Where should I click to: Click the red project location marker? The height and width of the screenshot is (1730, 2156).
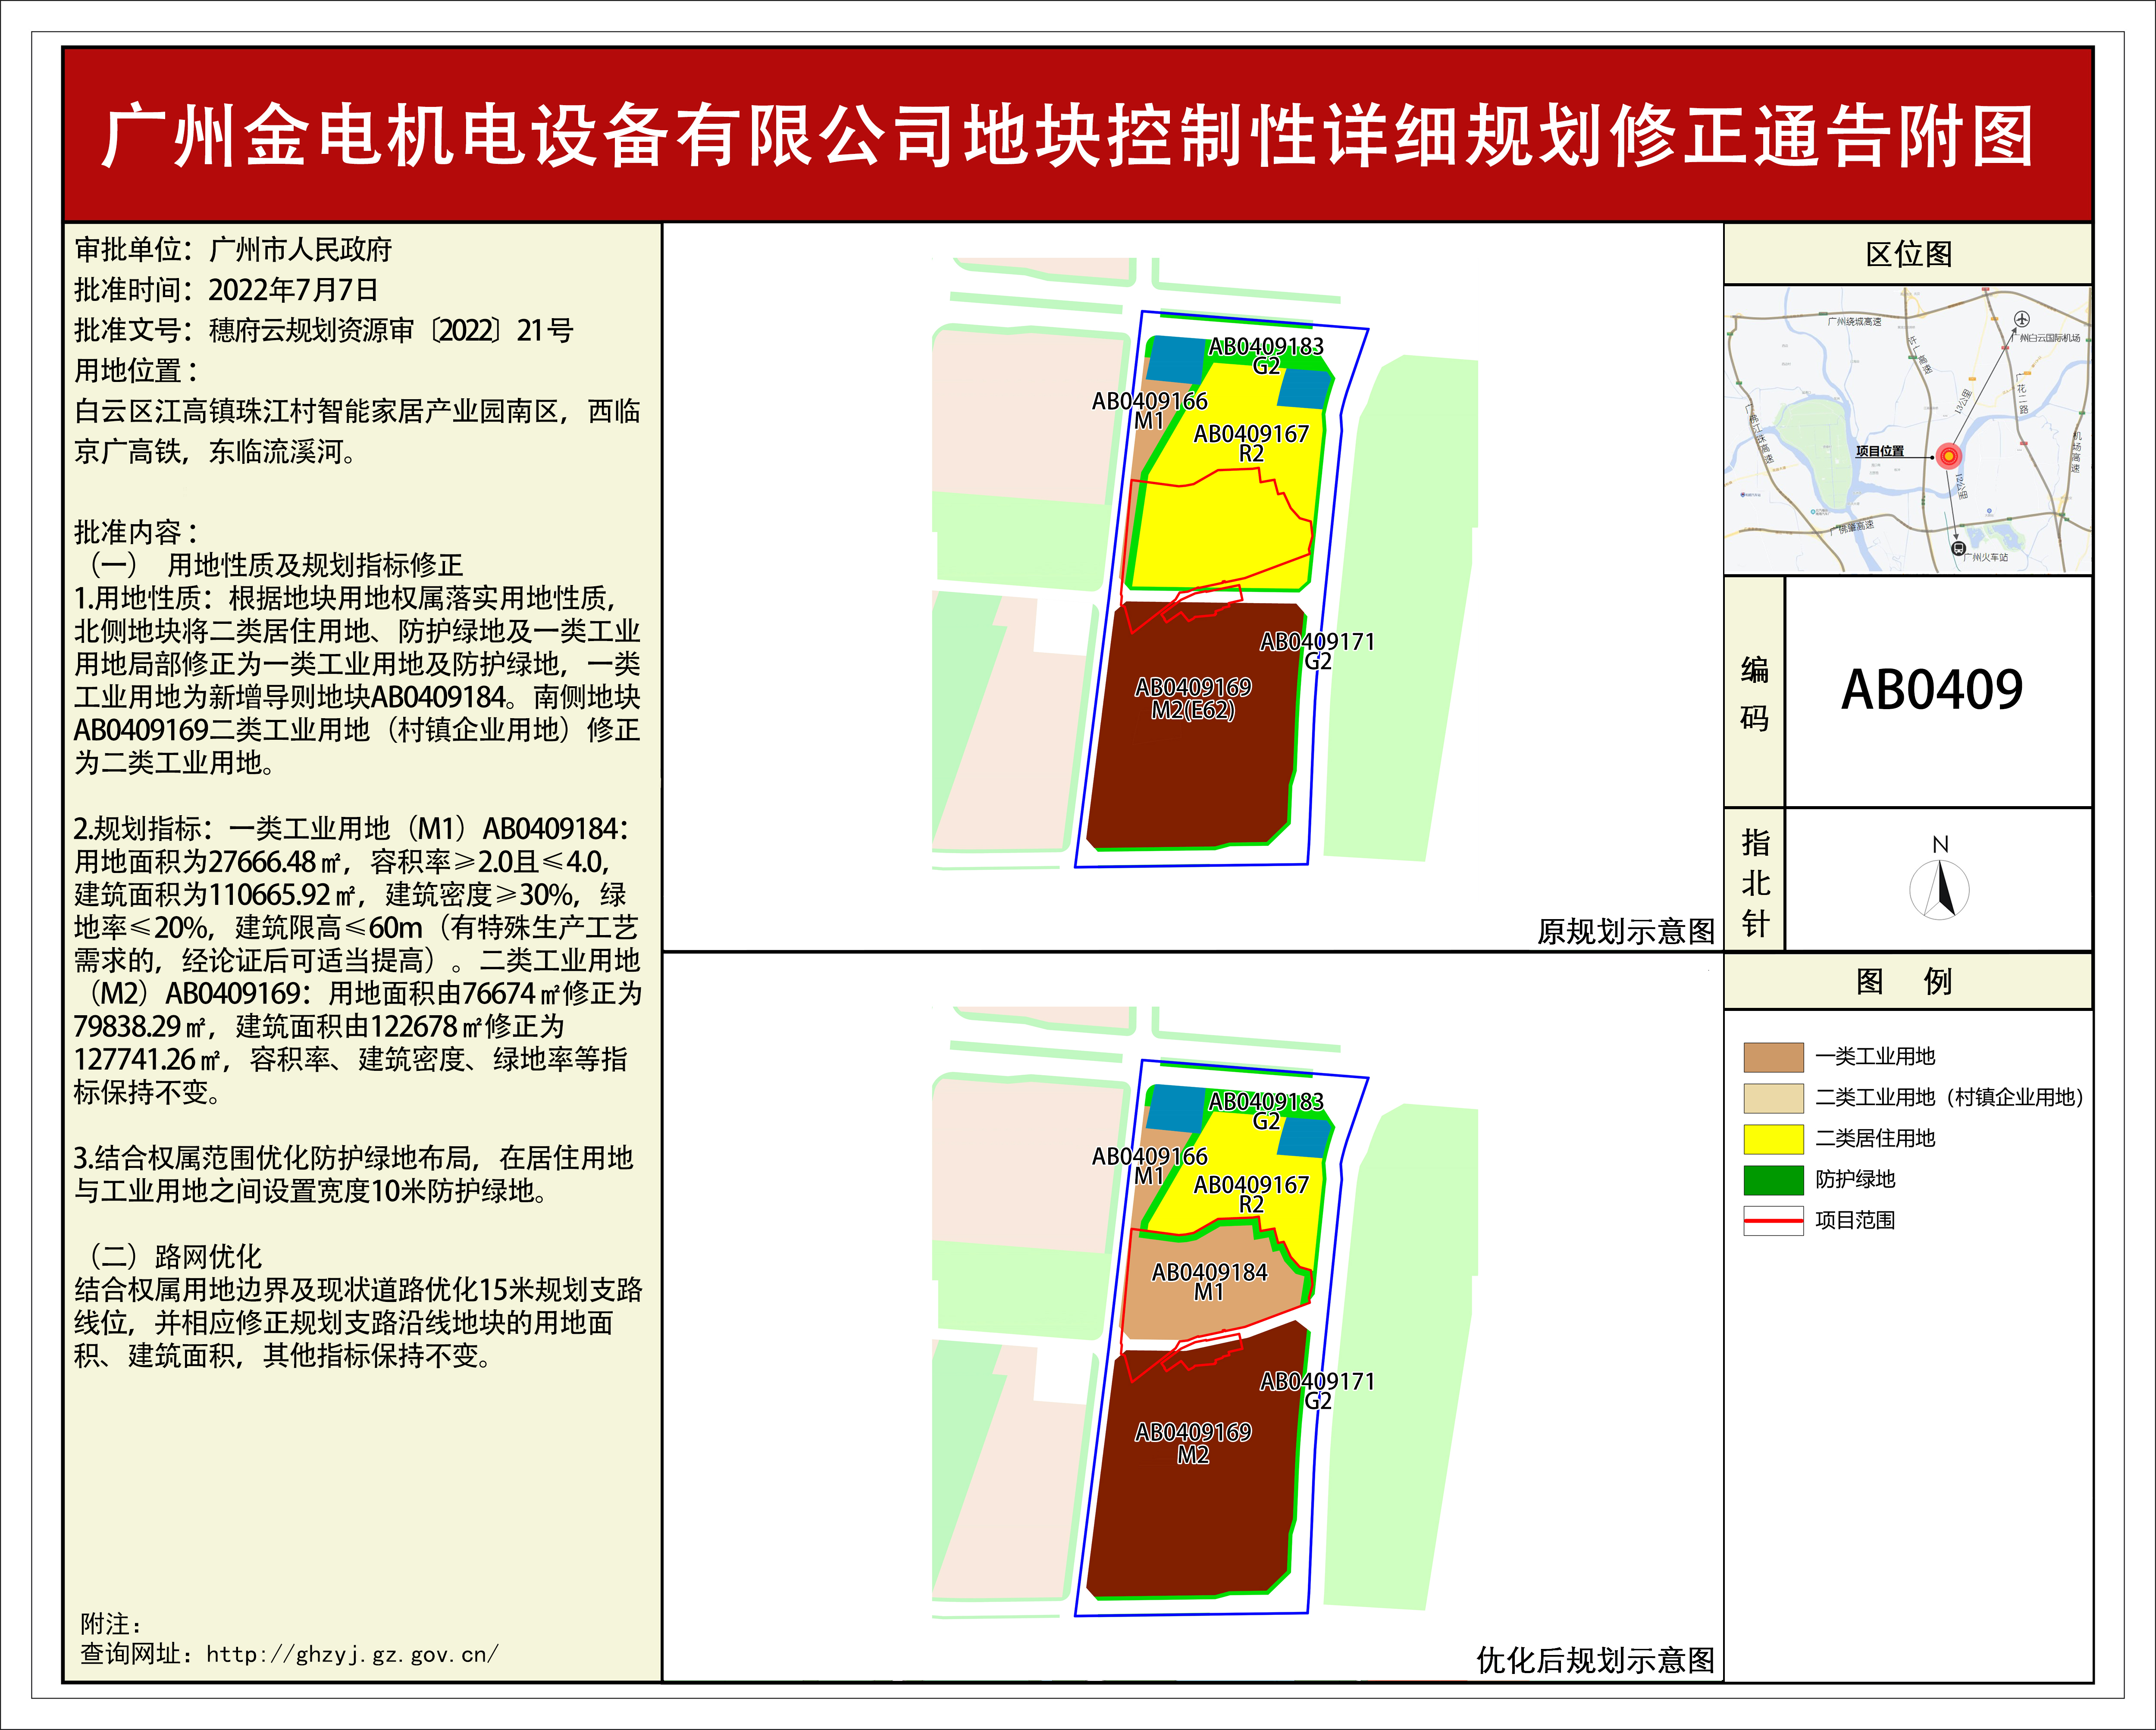pos(1948,457)
